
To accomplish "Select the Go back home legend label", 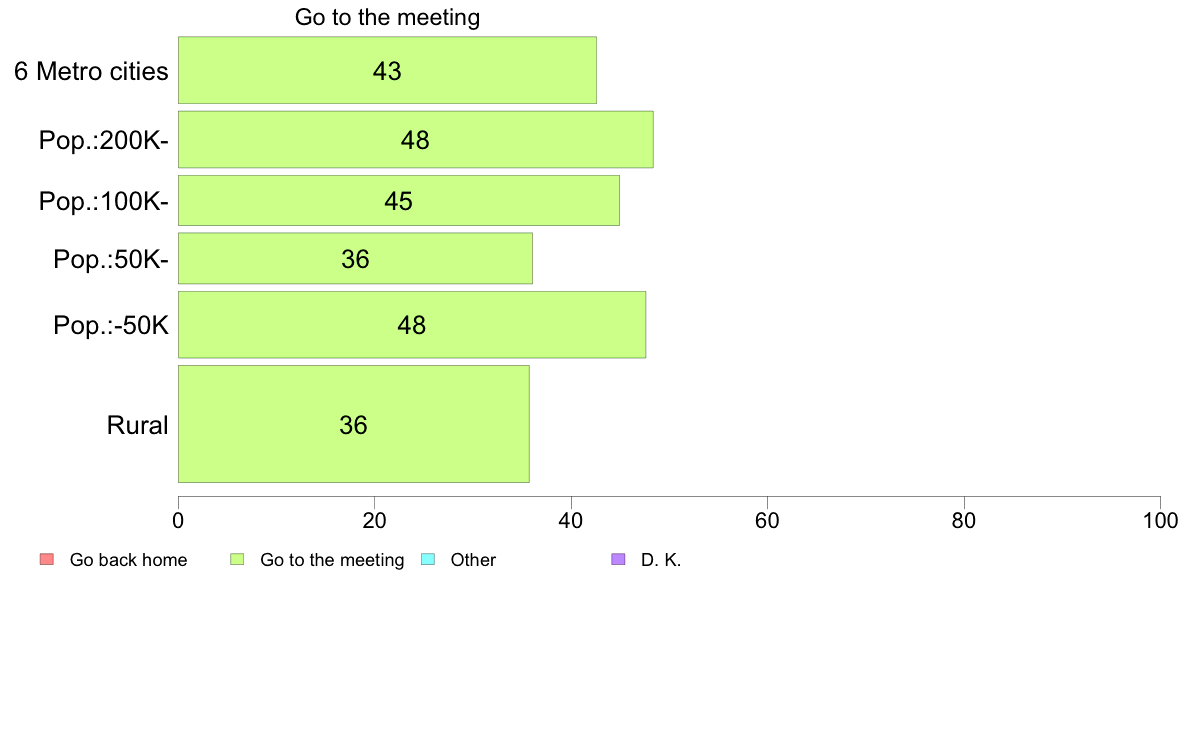I will coord(128,560).
